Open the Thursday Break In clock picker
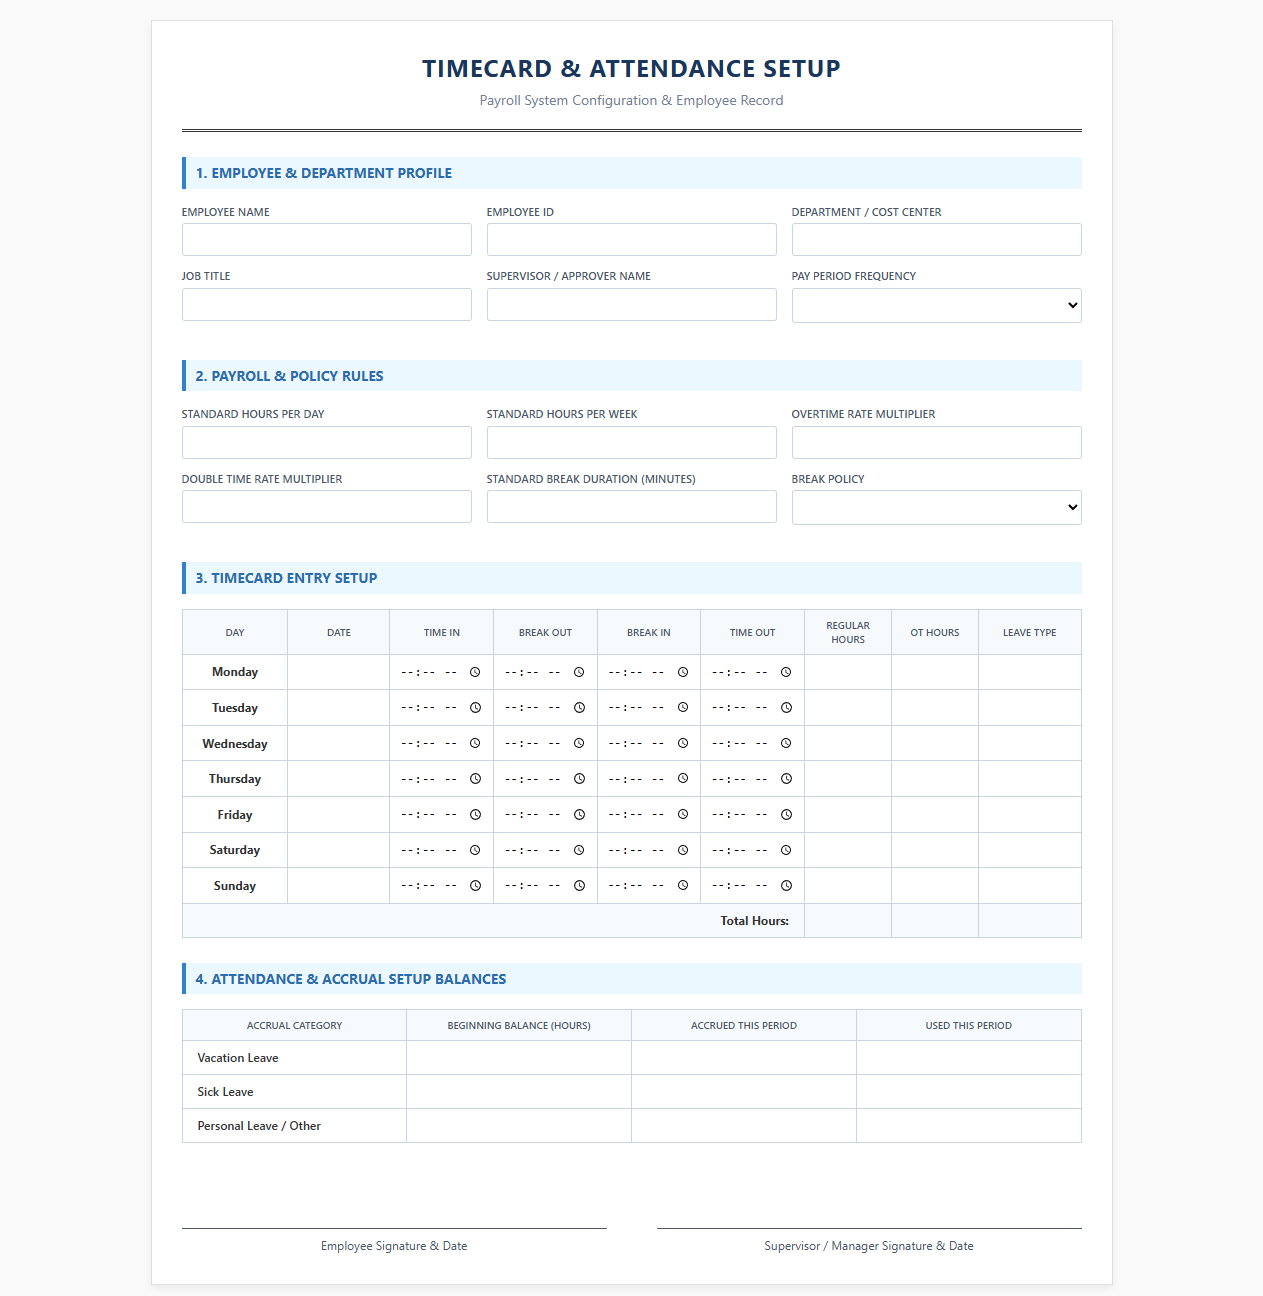Image resolution: width=1263 pixels, height=1296 pixels. pyautogui.click(x=683, y=779)
